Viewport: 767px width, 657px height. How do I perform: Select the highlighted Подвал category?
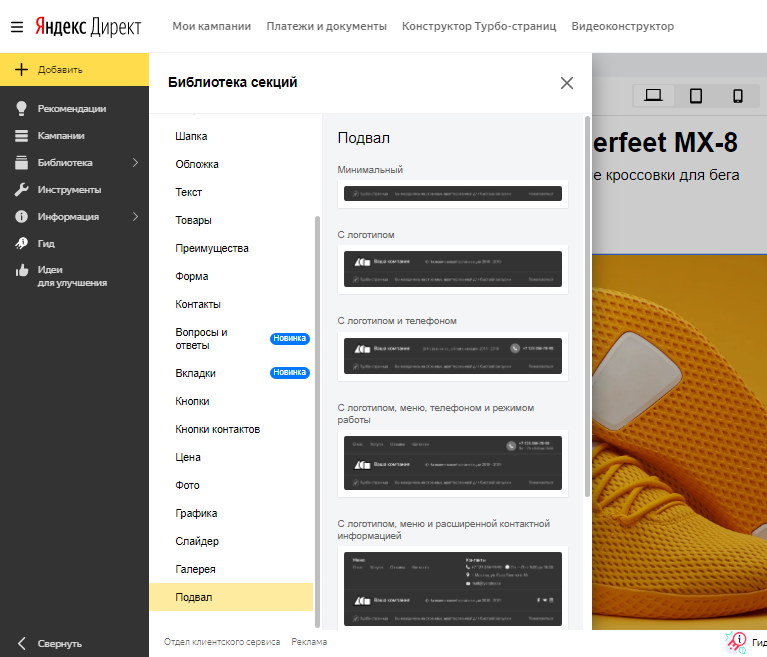[x=231, y=597]
